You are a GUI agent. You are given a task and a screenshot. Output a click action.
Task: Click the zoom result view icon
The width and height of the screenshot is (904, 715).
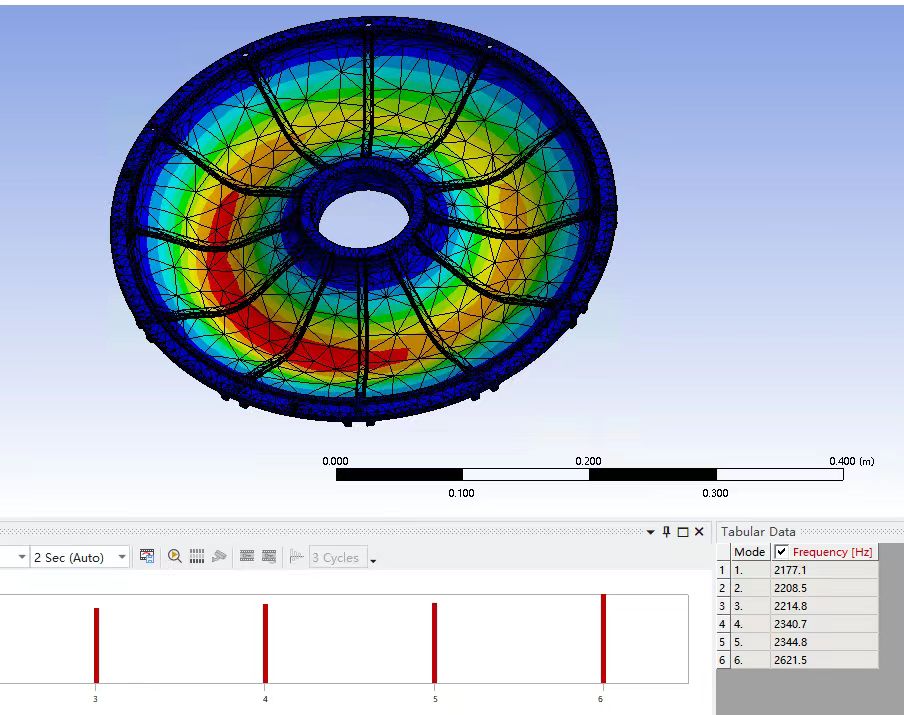coord(175,556)
